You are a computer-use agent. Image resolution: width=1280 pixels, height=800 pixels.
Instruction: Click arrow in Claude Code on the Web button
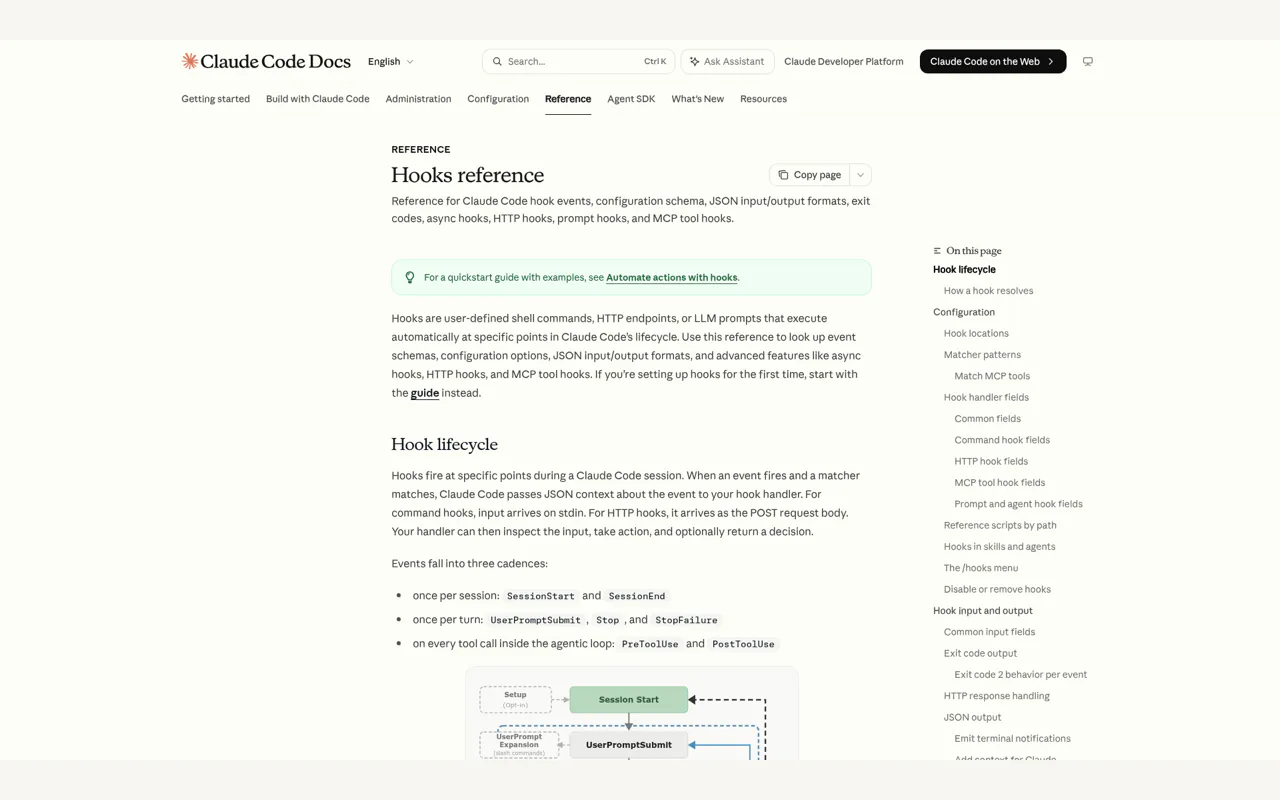pos(1050,61)
